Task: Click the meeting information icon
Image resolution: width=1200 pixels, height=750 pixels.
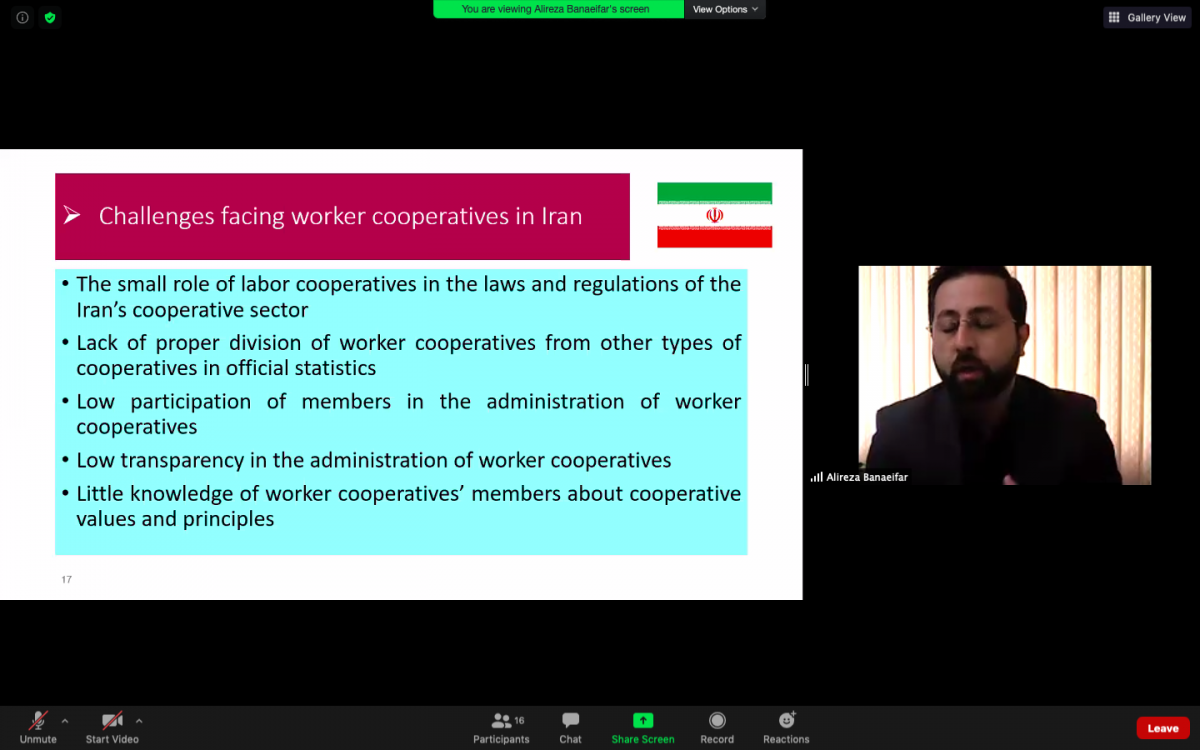Action: point(22,17)
